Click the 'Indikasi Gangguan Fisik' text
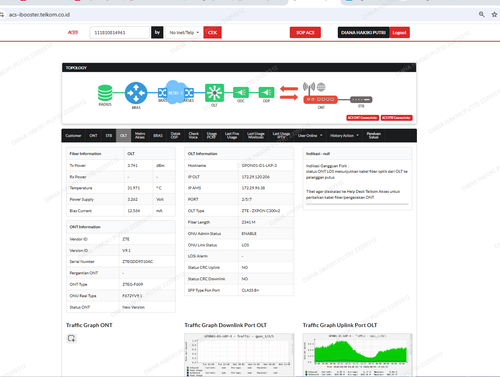500x377 pixels. pos(327,166)
